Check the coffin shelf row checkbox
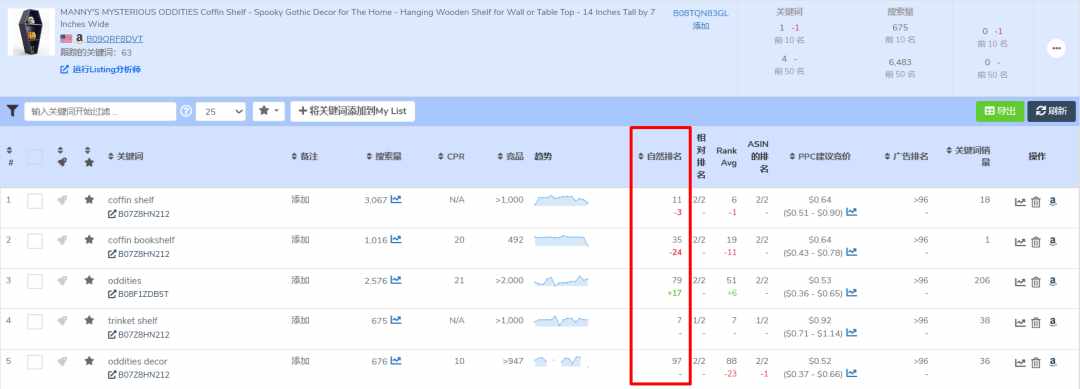 tap(35, 201)
